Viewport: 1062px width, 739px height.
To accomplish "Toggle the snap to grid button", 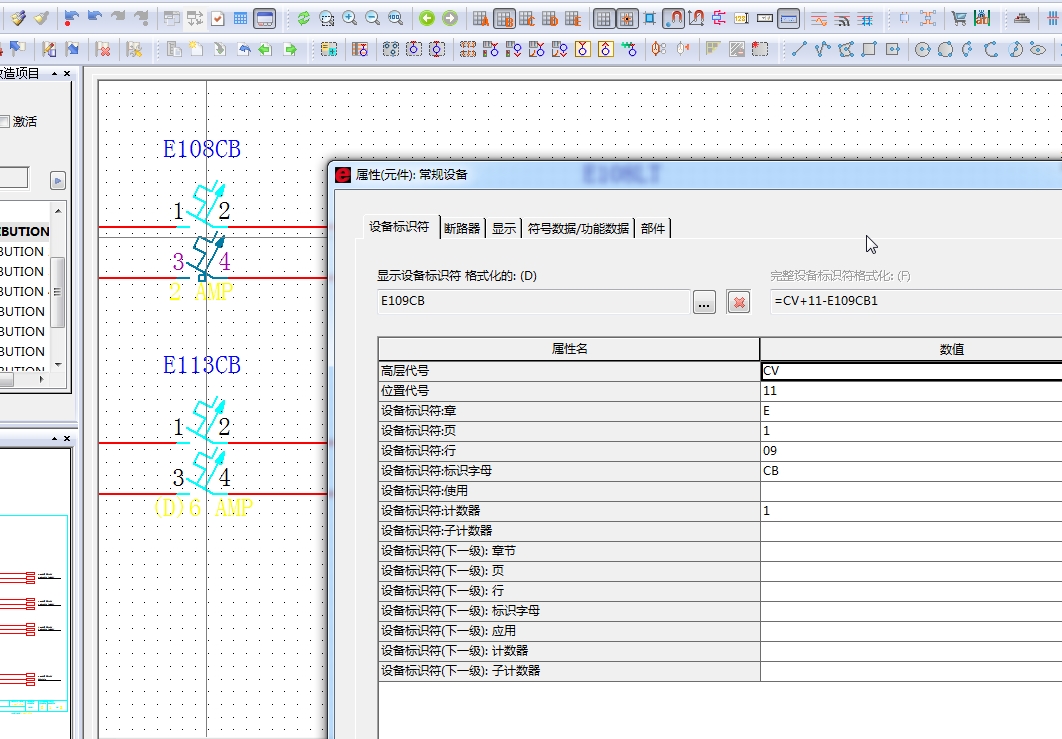I will click(627, 18).
